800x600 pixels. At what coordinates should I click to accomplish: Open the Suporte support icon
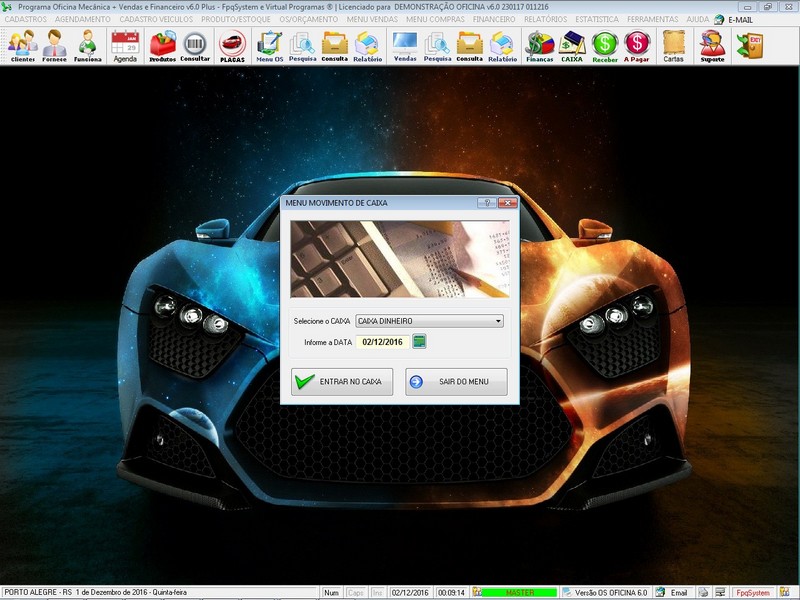(x=712, y=46)
